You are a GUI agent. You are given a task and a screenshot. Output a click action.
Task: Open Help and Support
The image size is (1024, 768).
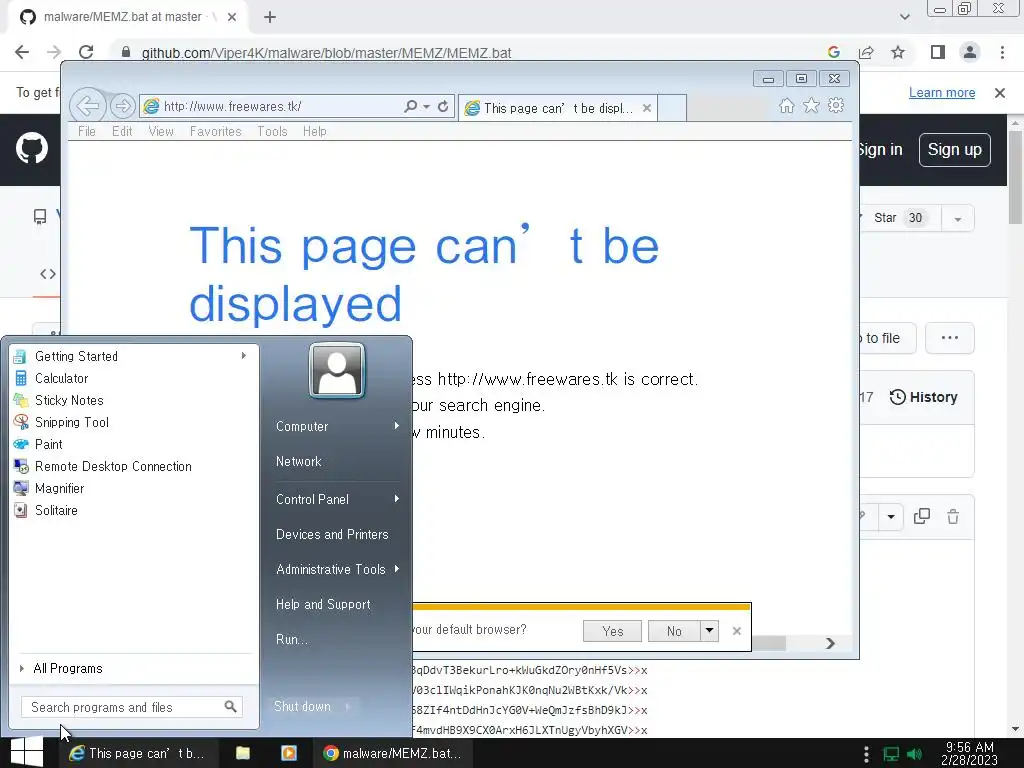(x=337, y=604)
